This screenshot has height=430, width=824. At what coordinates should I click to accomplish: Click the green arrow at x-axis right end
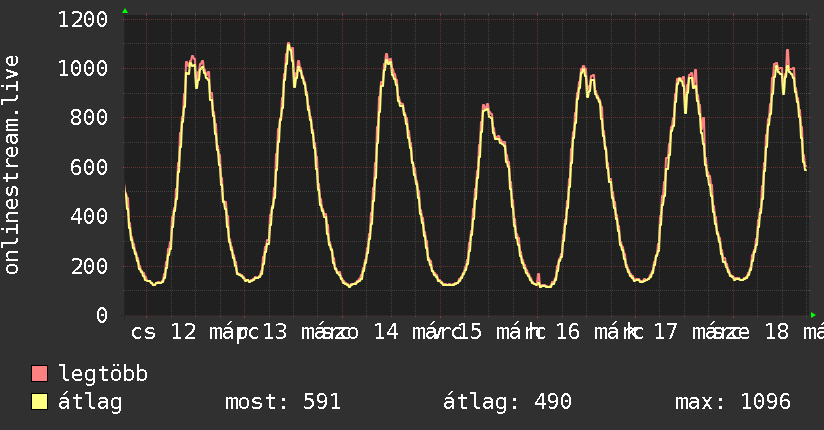(x=812, y=315)
